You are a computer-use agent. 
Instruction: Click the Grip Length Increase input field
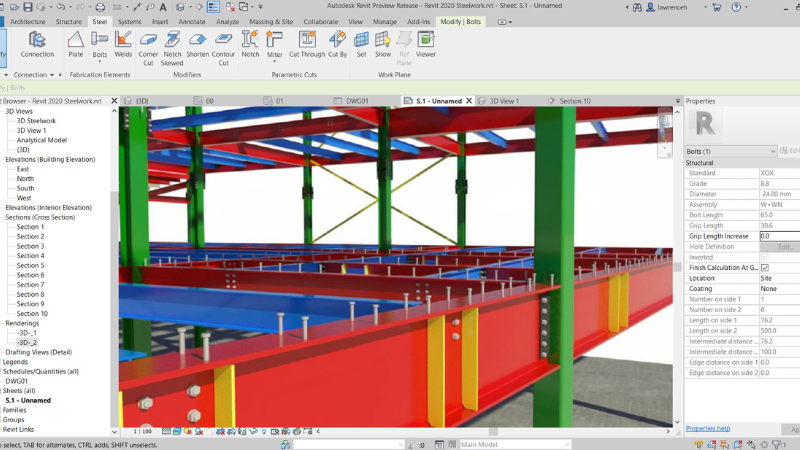pos(779,236)
